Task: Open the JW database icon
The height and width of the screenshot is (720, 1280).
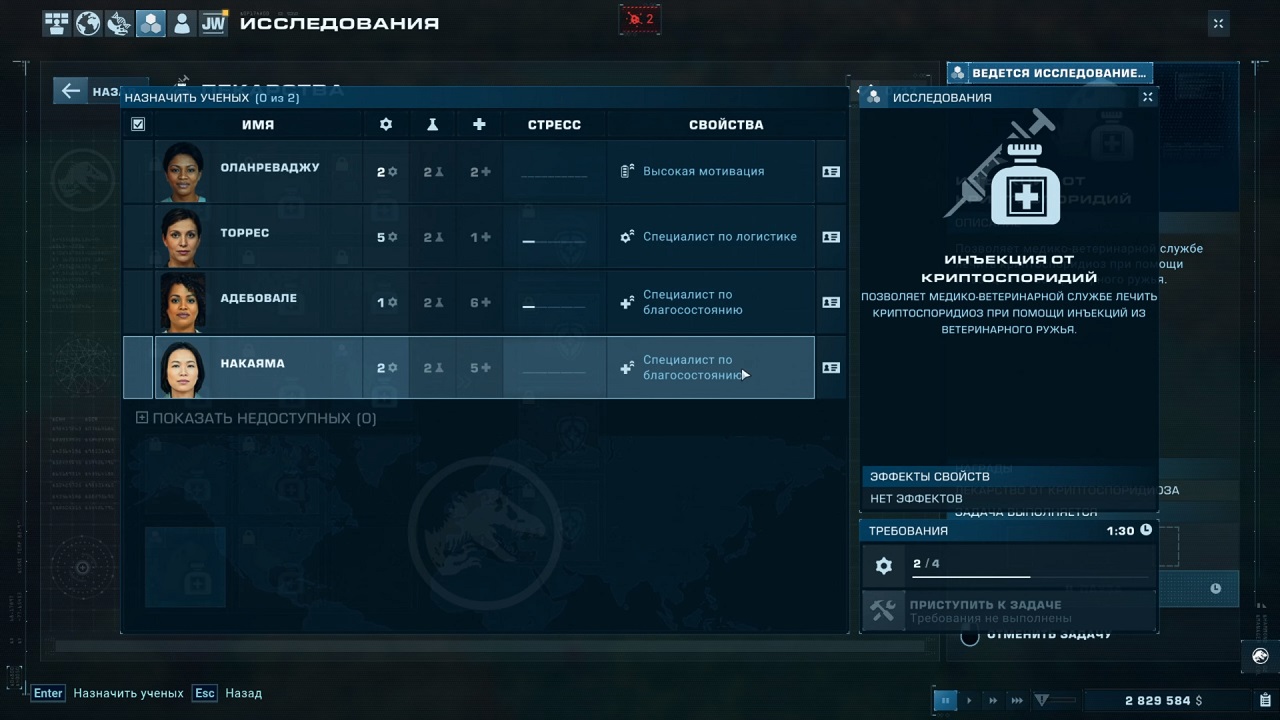Action: point(213,23)
